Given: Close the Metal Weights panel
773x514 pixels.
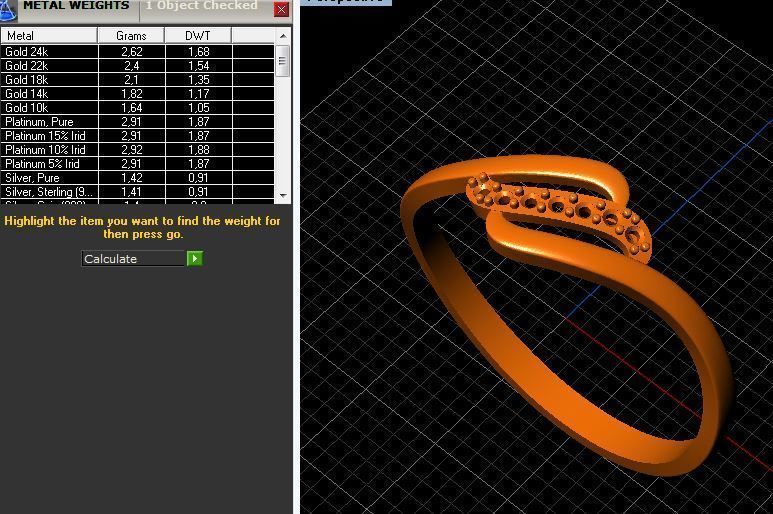Looking at the screenshot, I should click(x=281, y=9).
